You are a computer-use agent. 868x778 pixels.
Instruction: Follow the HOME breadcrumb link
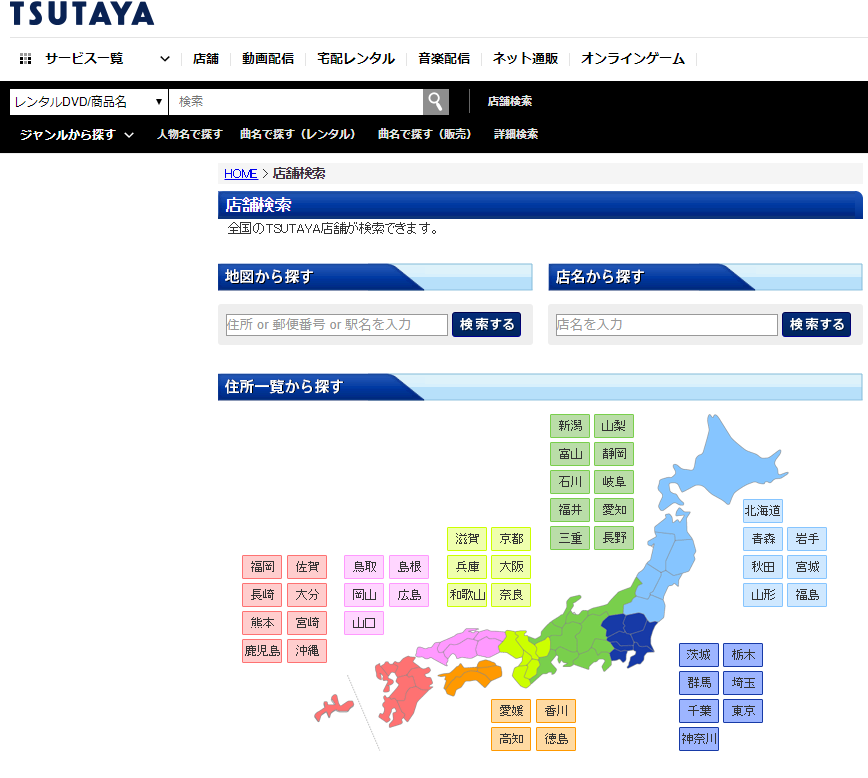(240, 174)
